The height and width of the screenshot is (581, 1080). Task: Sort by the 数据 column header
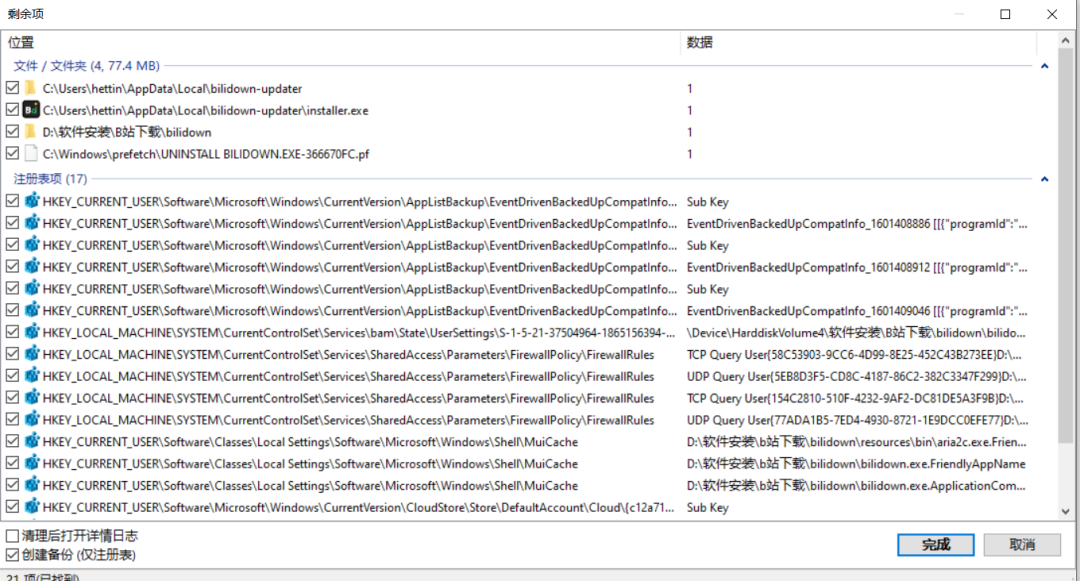pyautogui.click(x=858, y=43)
